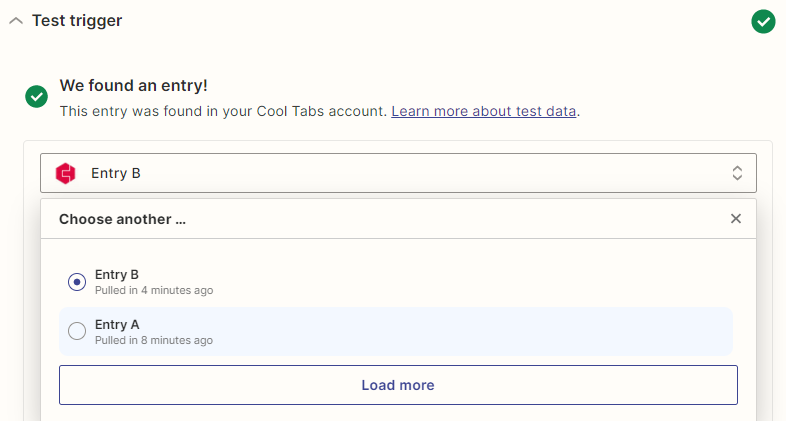
Task: Click Pulled in 8 minutes ago text
Action: tap(154, 340)
